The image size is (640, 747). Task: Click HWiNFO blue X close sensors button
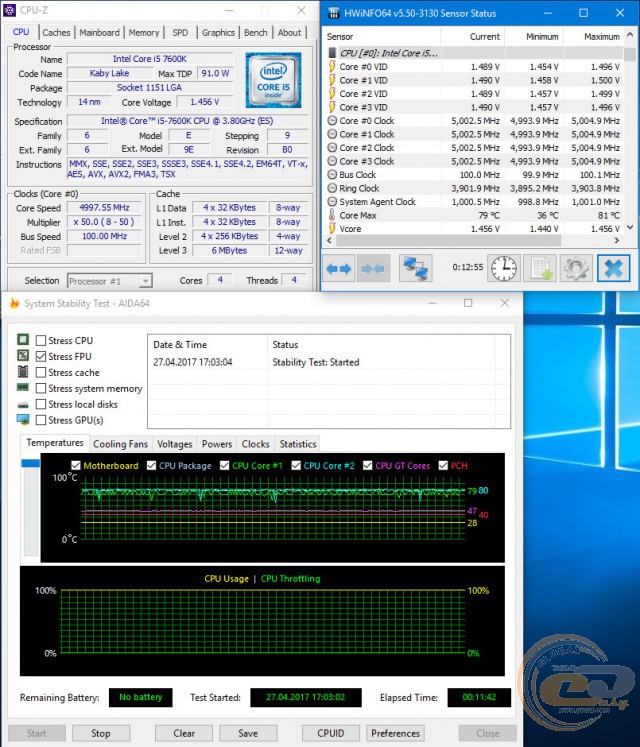click(613, 268)
